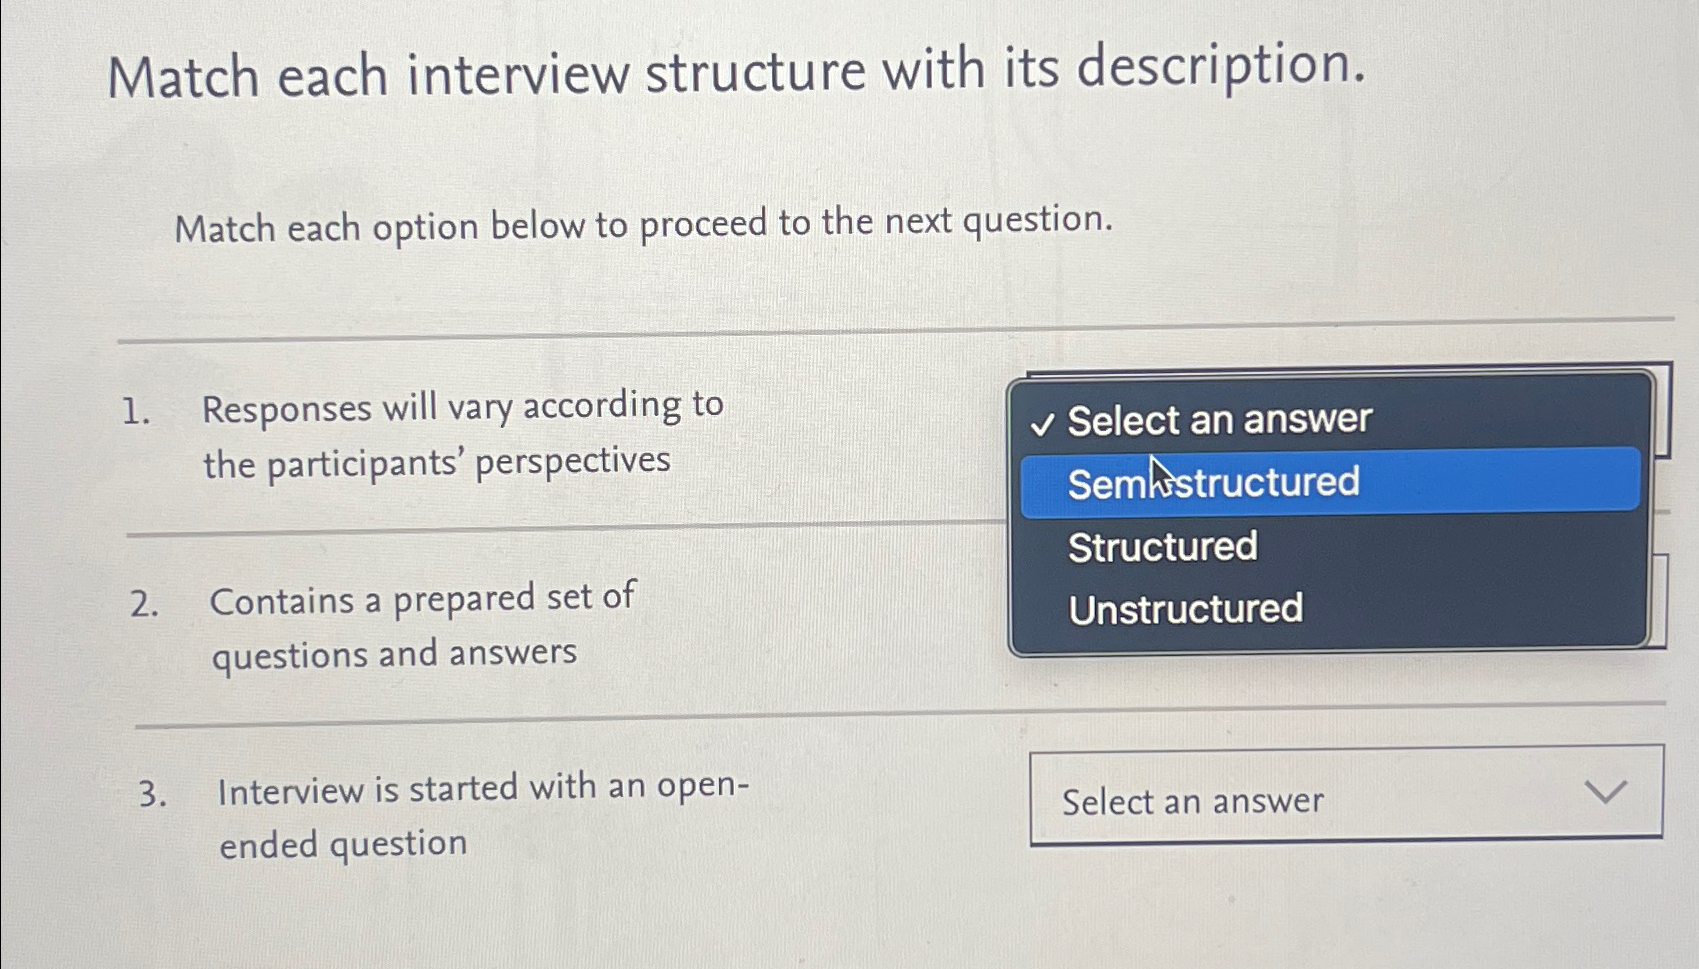Click the instruction text about matching options
The width and height of the screenshot is (1699, 969).
642,224
